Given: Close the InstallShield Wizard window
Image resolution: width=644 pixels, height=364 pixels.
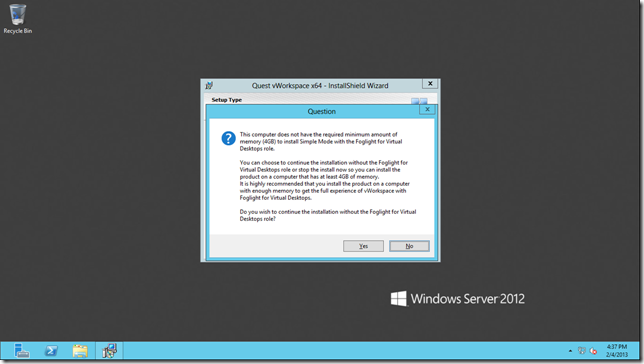Looking at the screenshot, I should point(430,83).
